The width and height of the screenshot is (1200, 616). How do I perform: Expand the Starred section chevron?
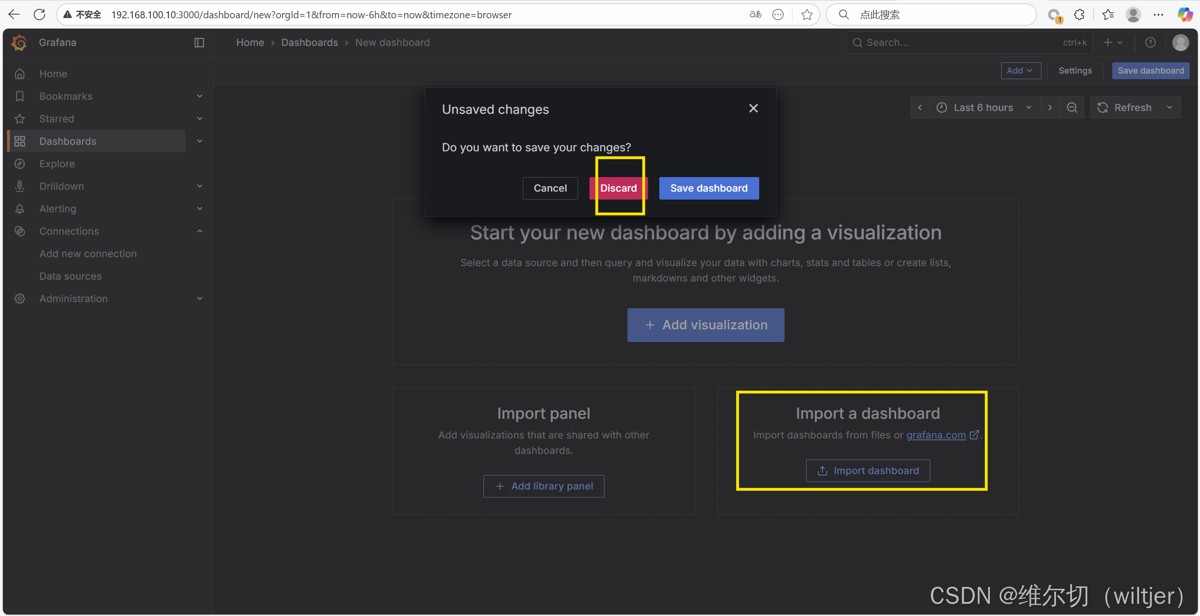pos(199,119)
